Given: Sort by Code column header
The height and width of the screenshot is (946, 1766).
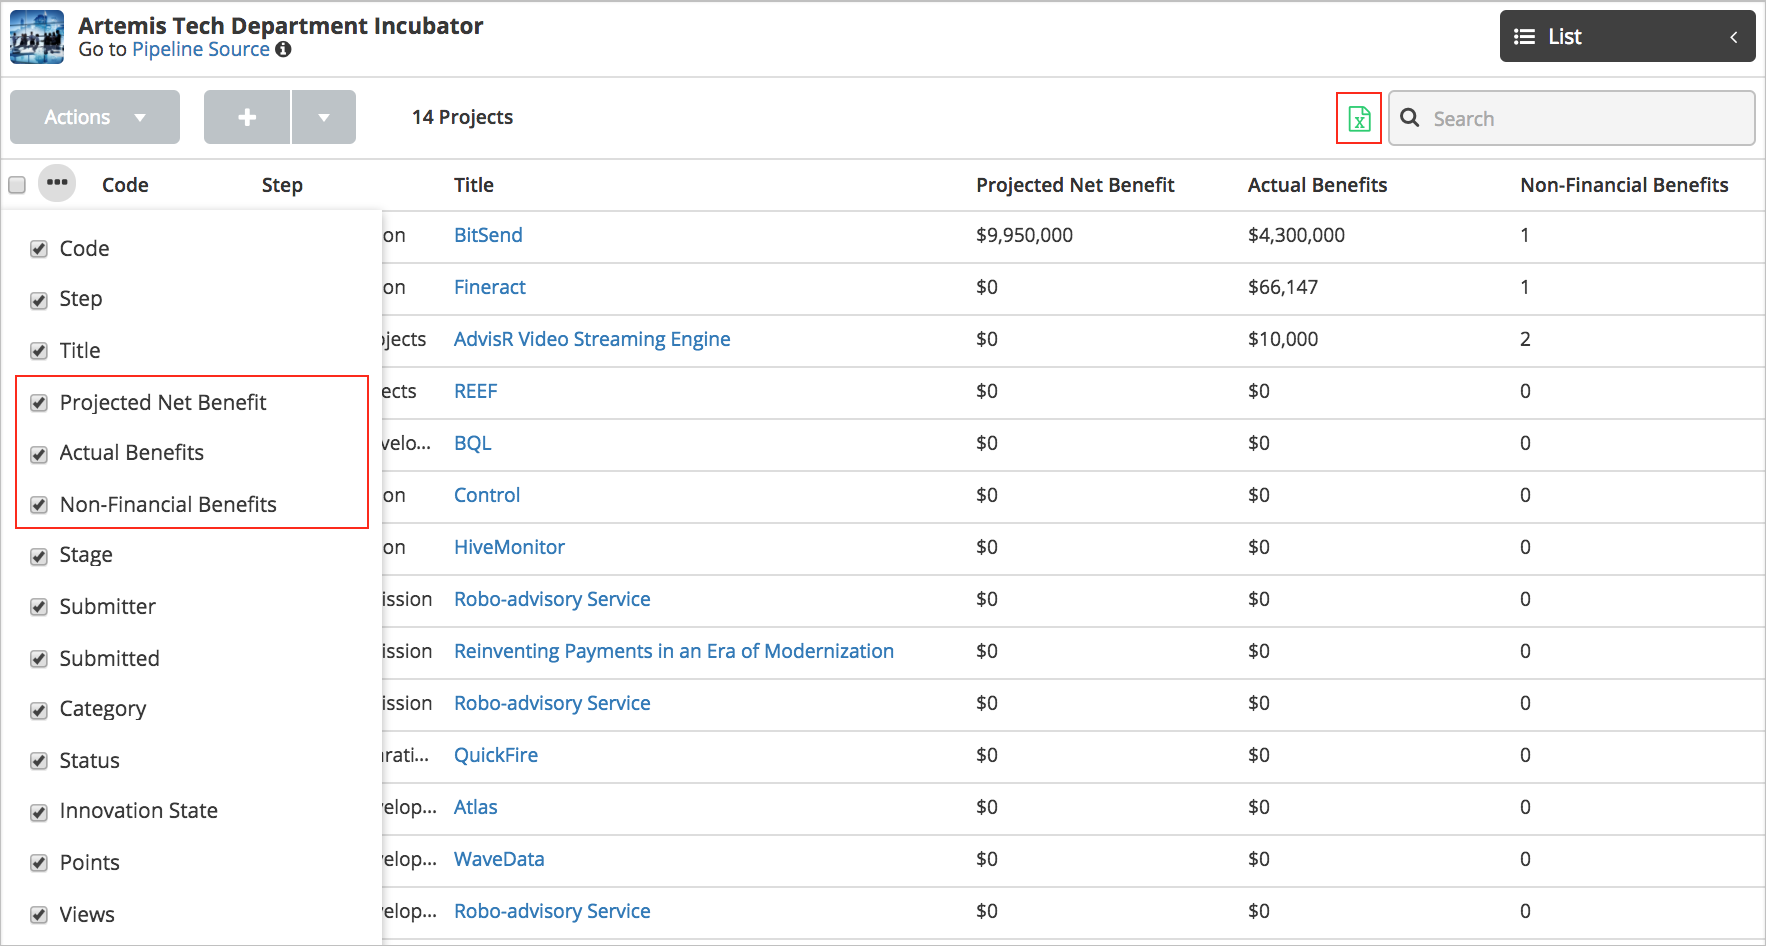Looking at the screenshot, I should (x=125, y=185).
